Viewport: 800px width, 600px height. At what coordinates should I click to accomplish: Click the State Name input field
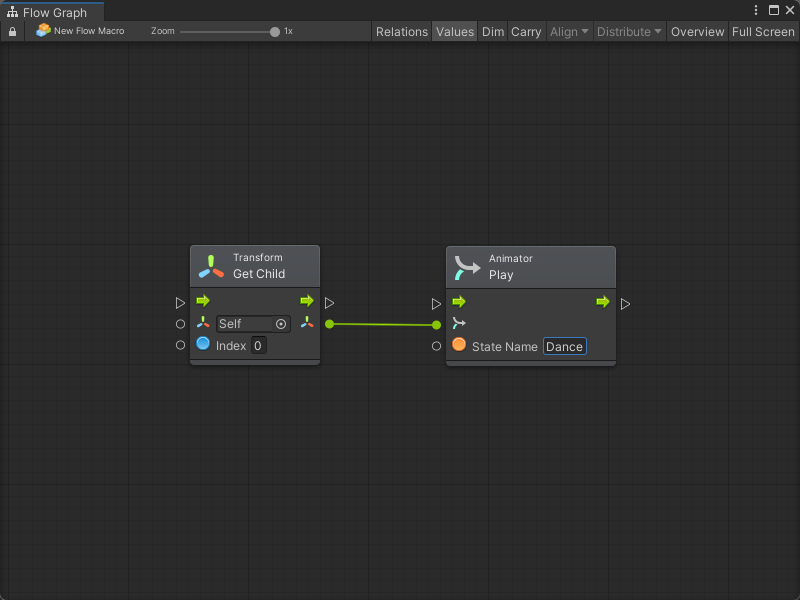(565, 346)
